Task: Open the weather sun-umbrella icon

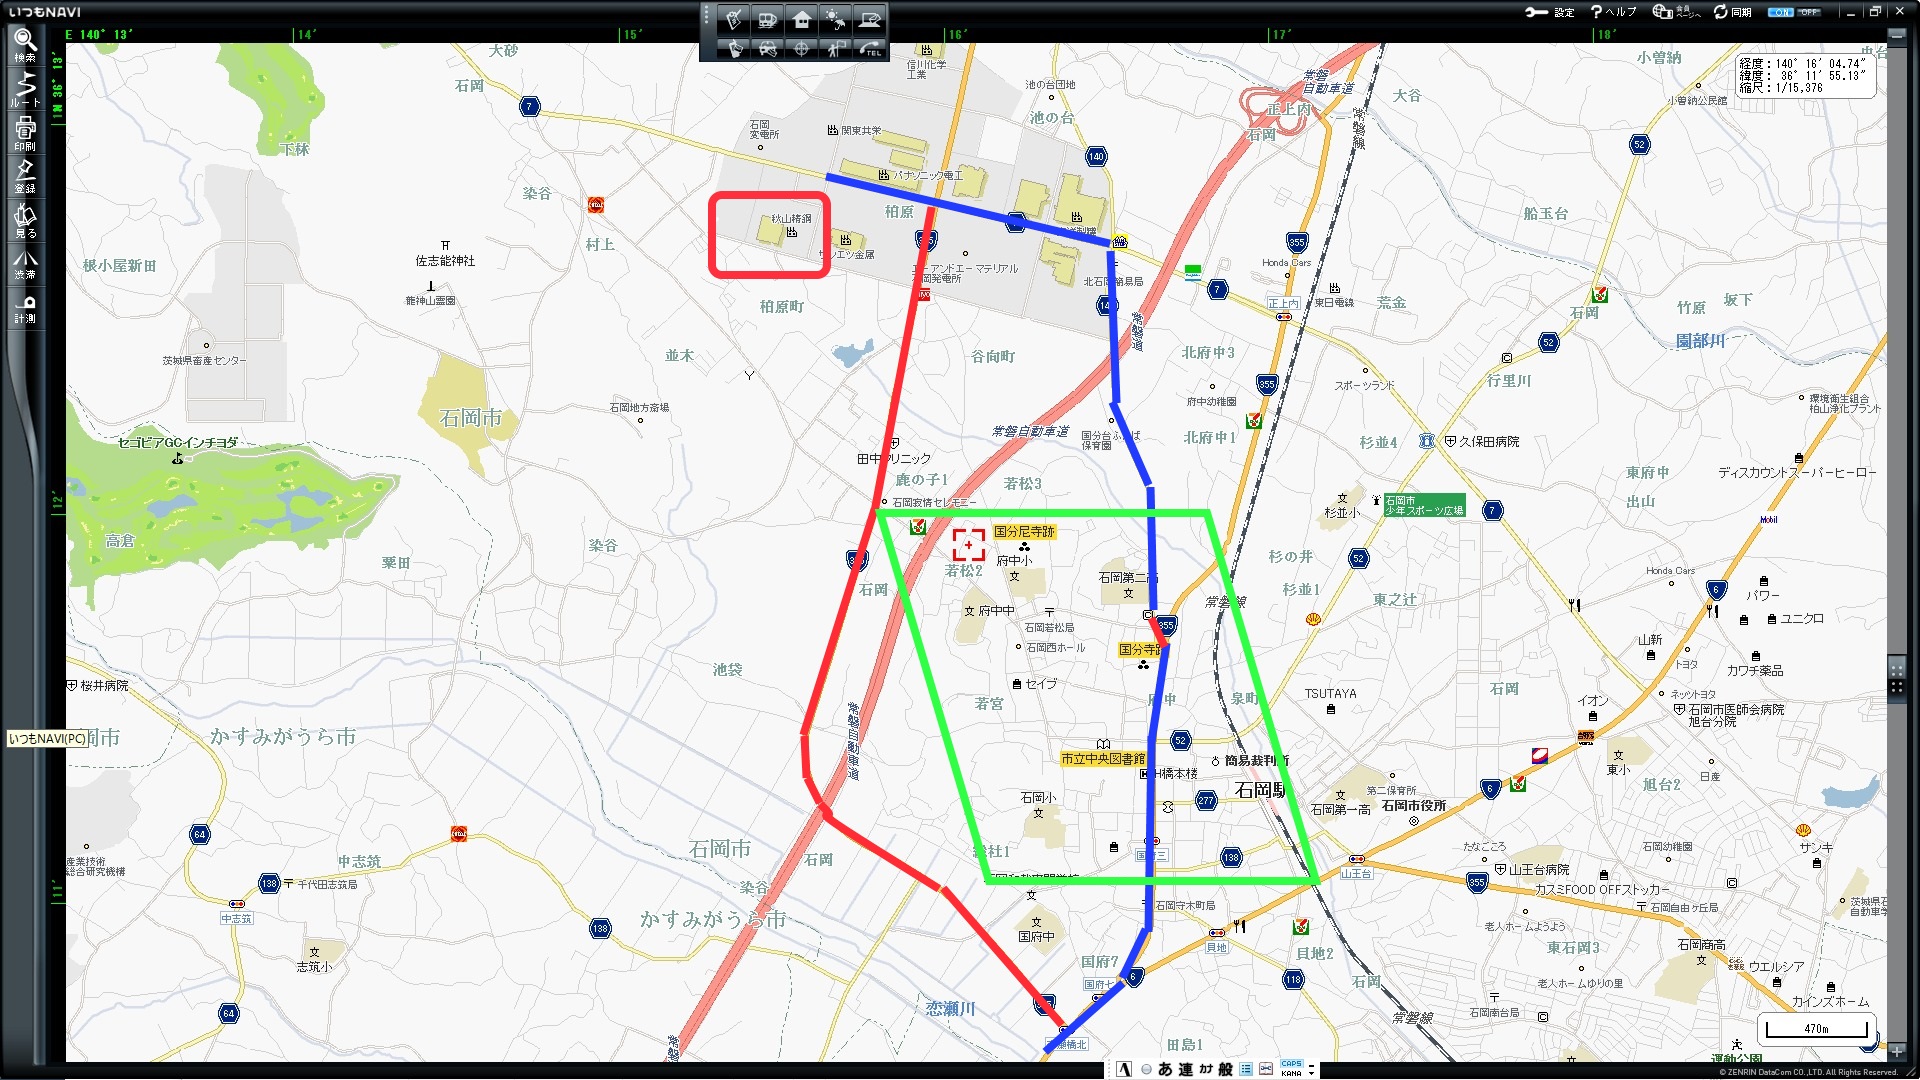Action: 836,19
